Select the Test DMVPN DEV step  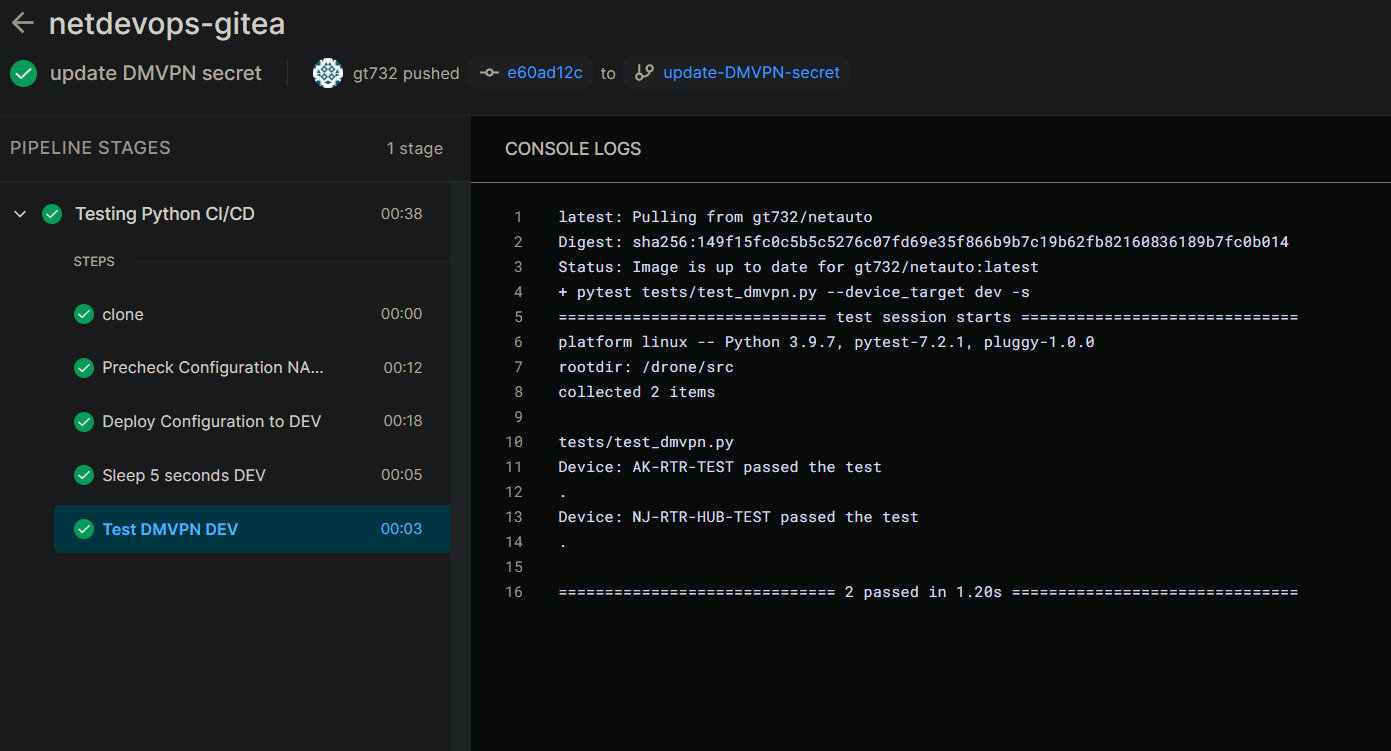click(x=170, y=529)
